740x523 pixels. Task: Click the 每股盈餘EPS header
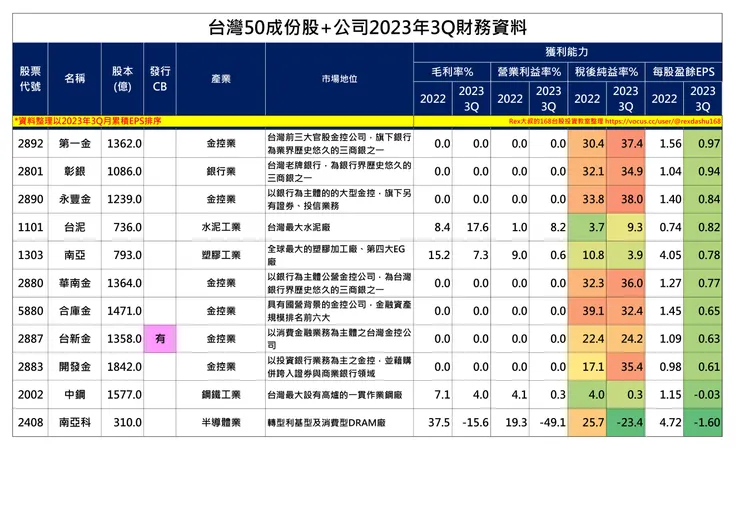coord(684,72)
